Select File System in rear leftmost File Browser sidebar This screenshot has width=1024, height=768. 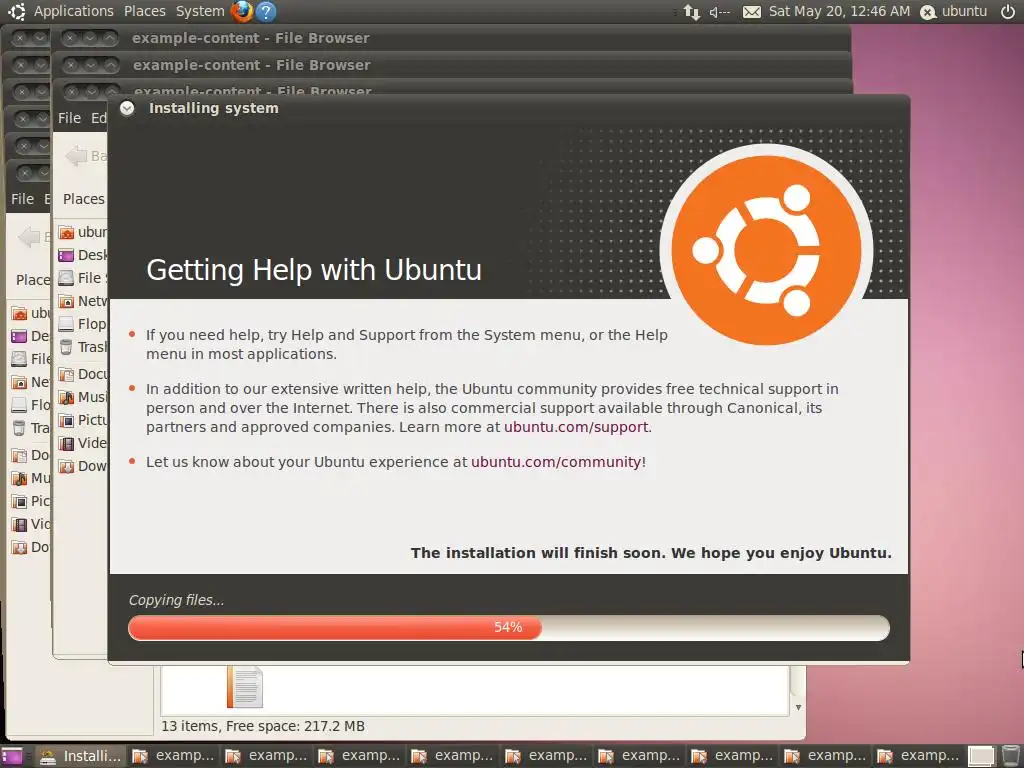pyautogui.click(x=31, y=359)
